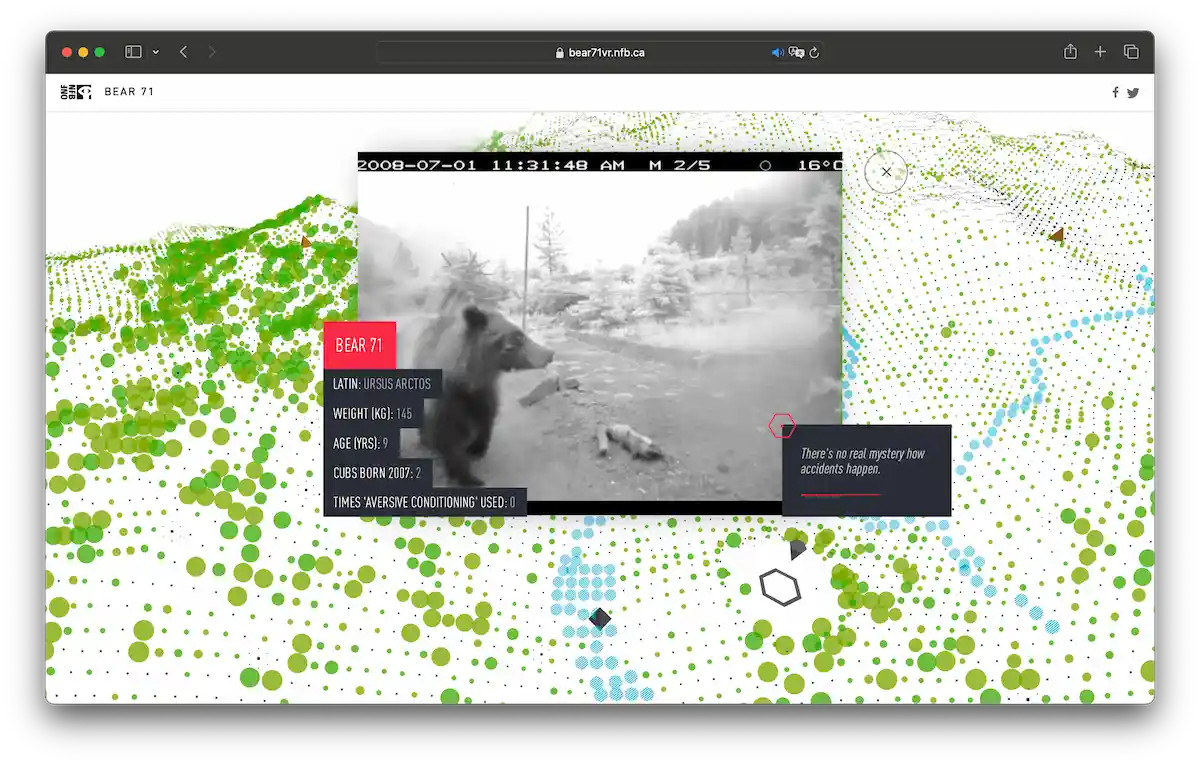Open the Twitter share icon
1200x764 pixels.
click(1133, 91)
